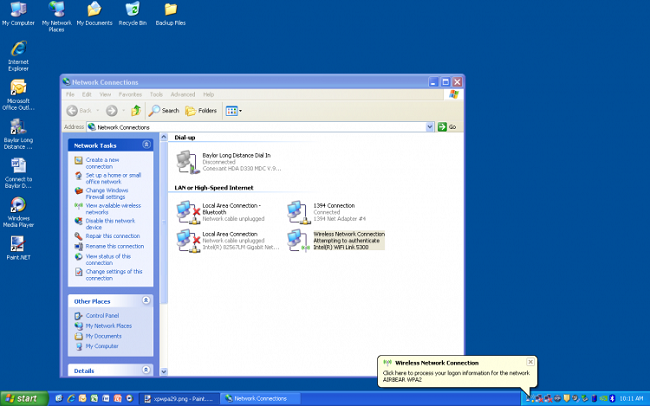
Task: Launch Internet Explorer from Quick Launch
Action: (x=70, y=399)
